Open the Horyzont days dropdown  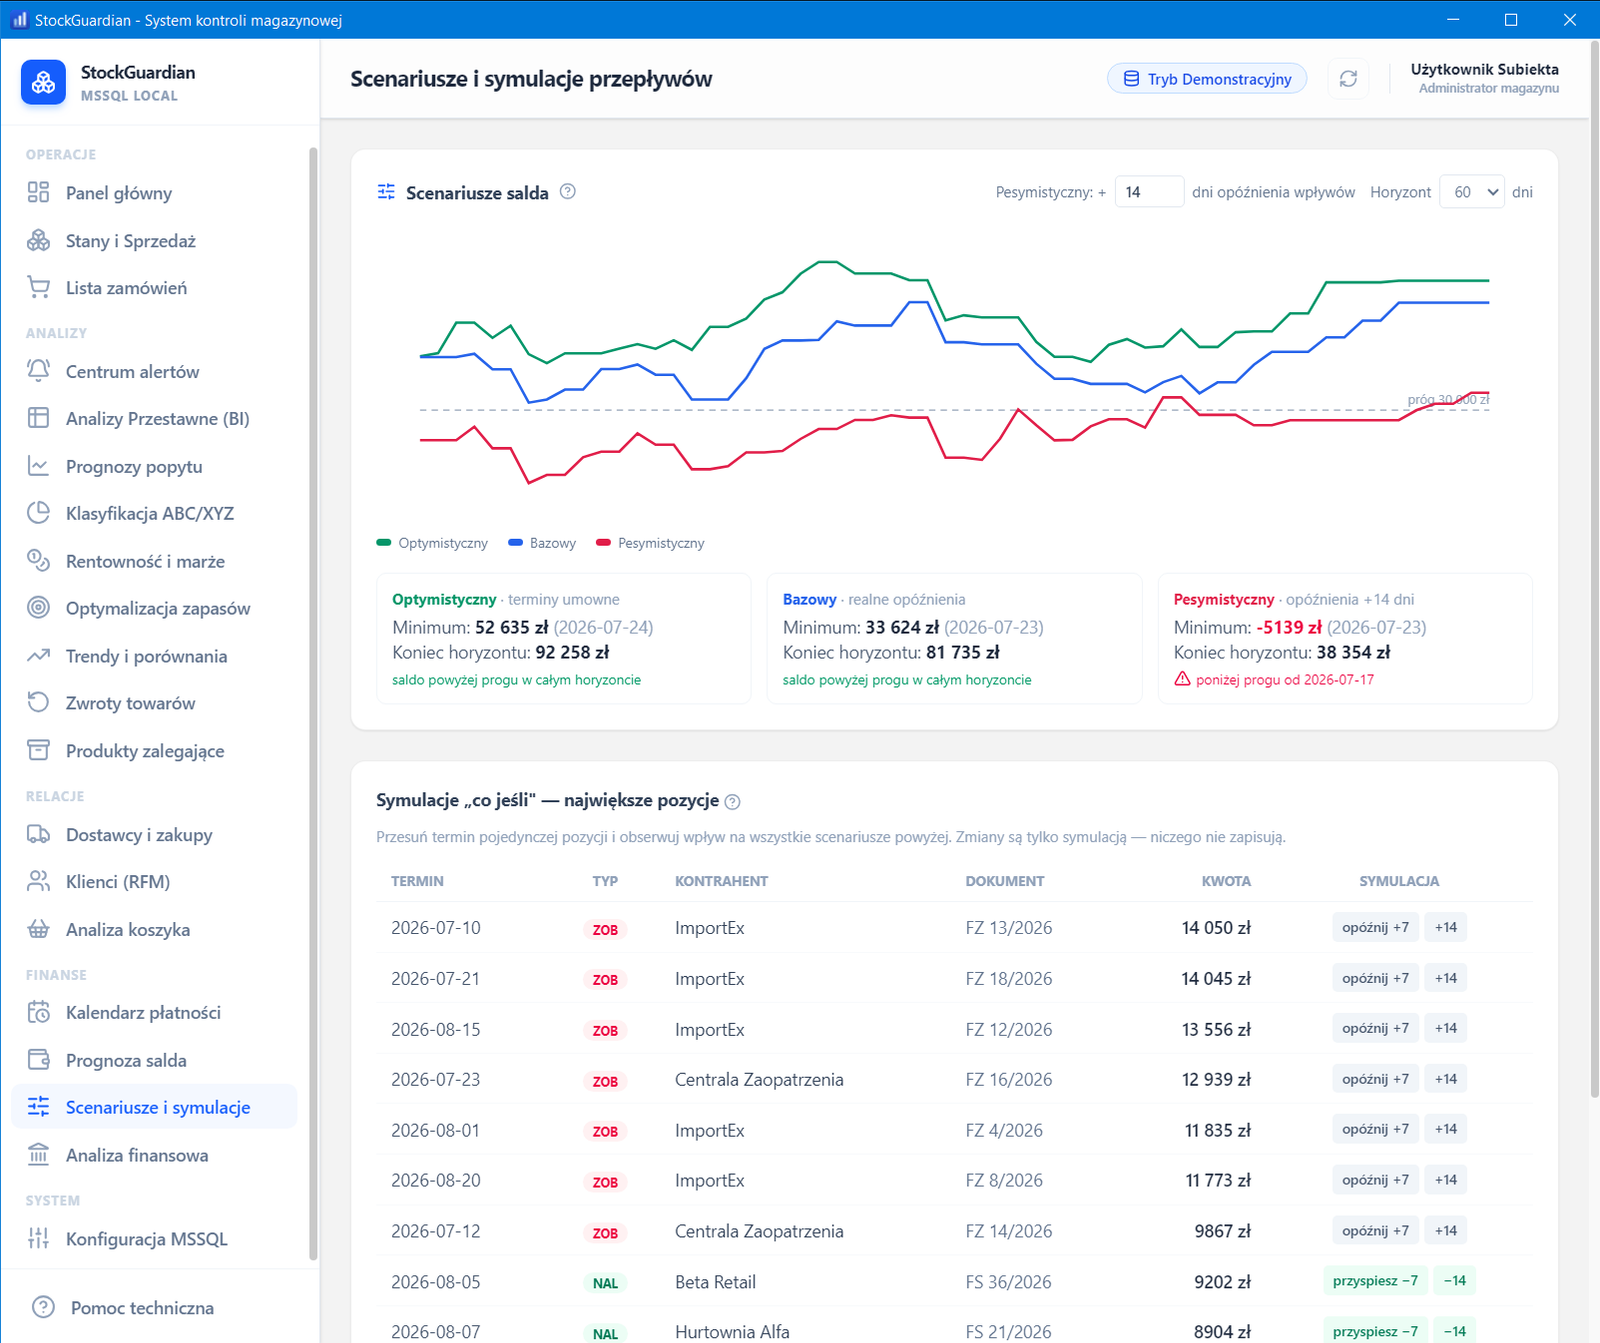(x=1472, y=192)
